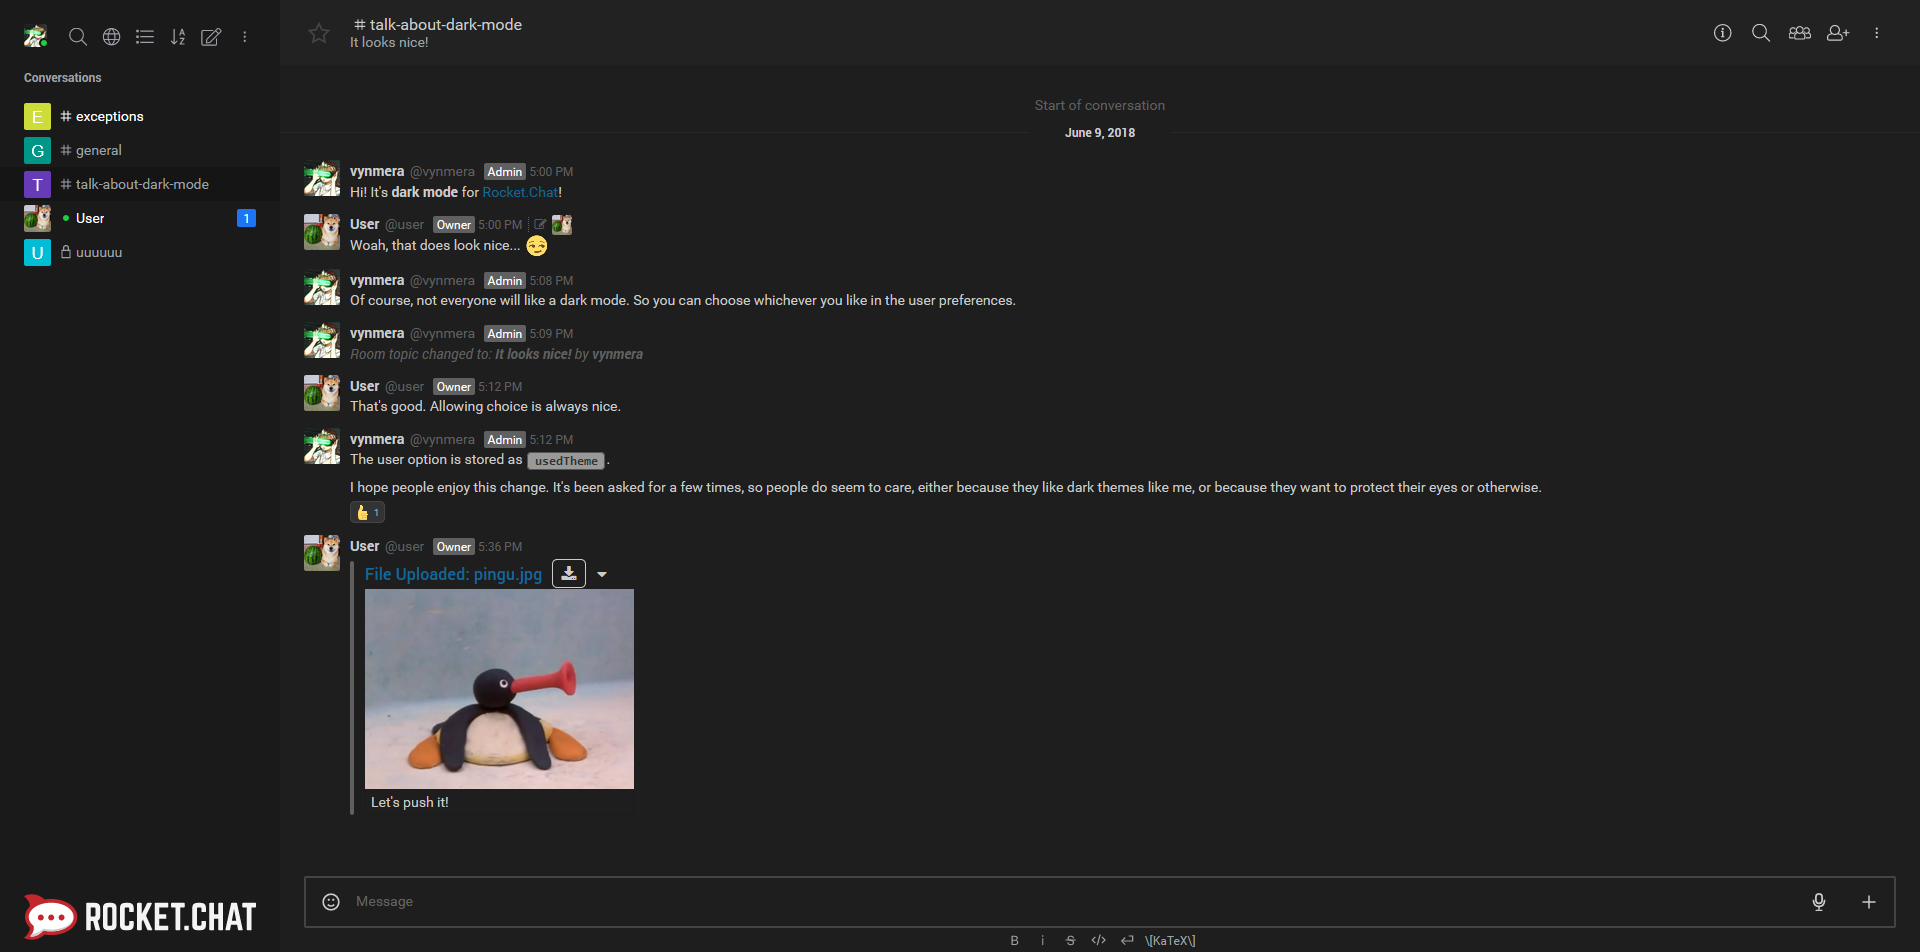The height and width of the screenshot is (952, 1920).
Task: Insert KaTeX formatting
Action: 1170,940
